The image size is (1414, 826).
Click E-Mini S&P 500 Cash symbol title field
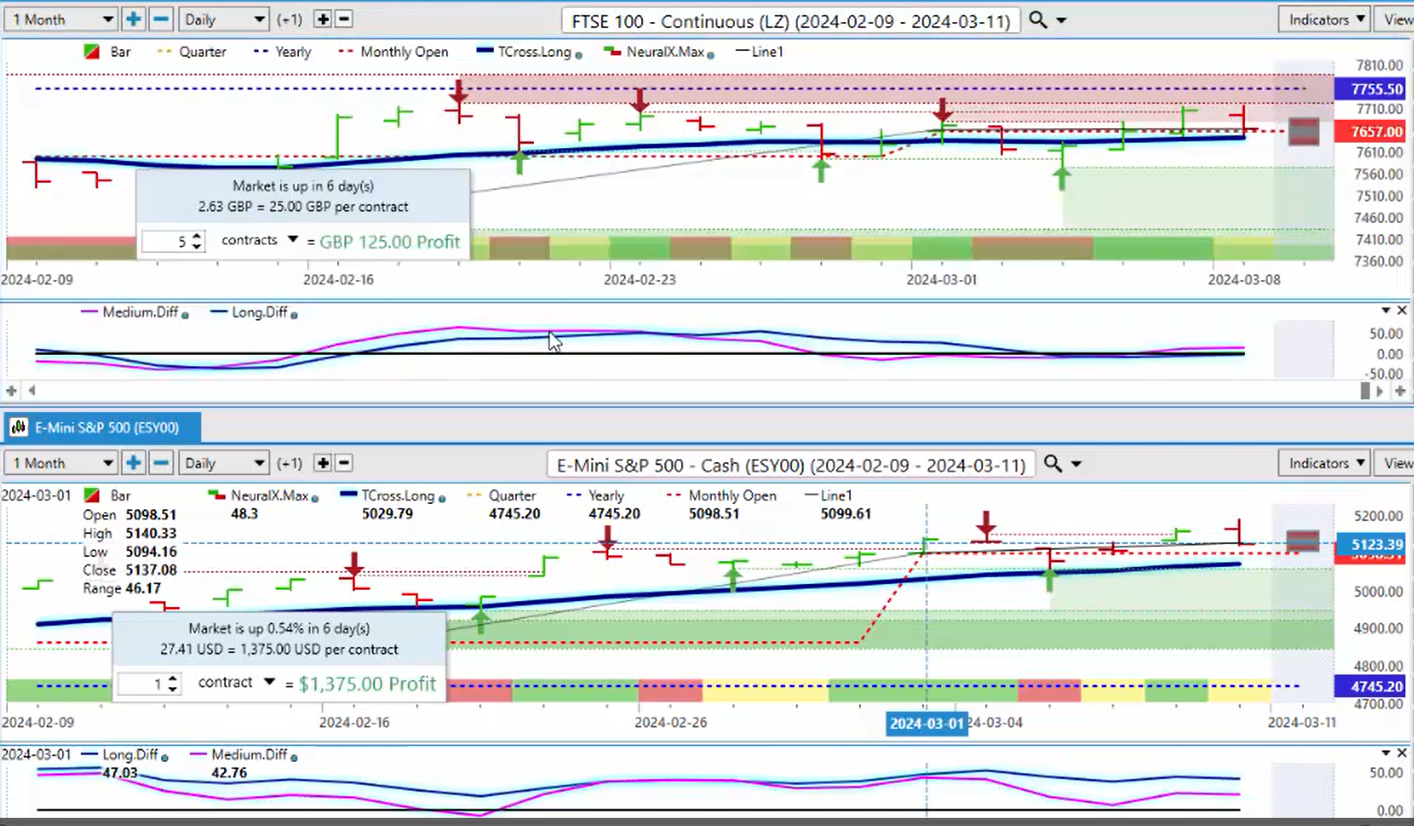pyautogui.click(x=791, y=464)
